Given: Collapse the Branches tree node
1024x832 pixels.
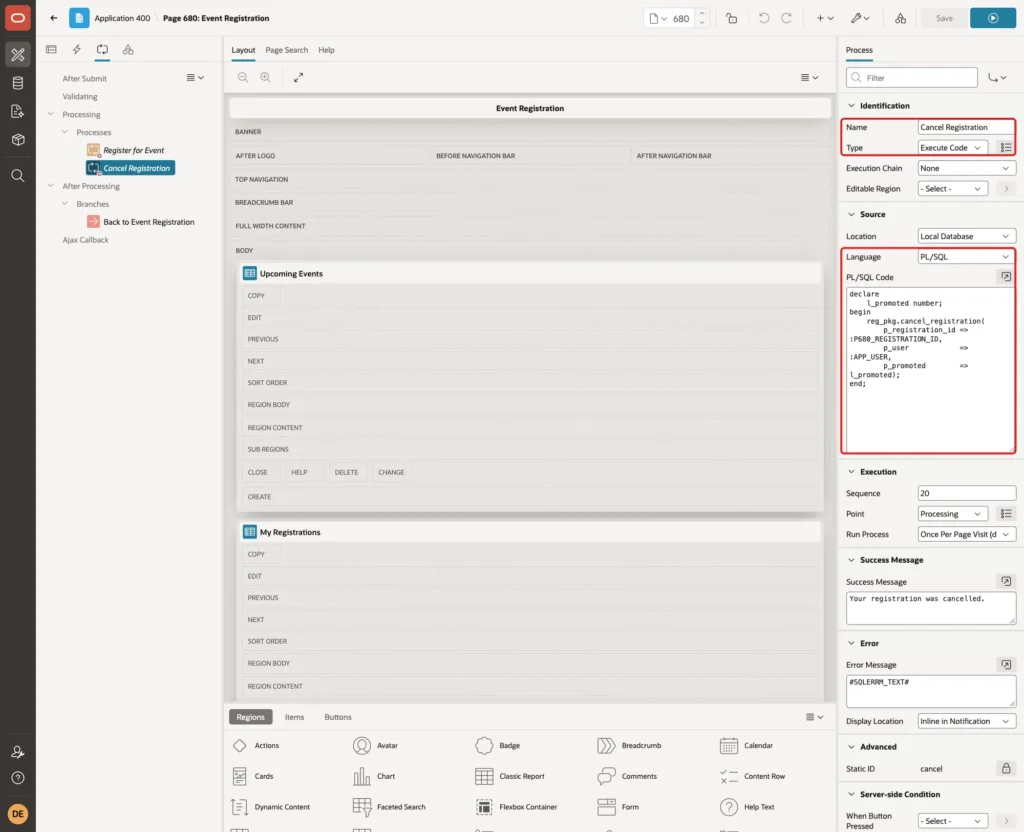Looking at the screenshot, I should coord(65,204).
